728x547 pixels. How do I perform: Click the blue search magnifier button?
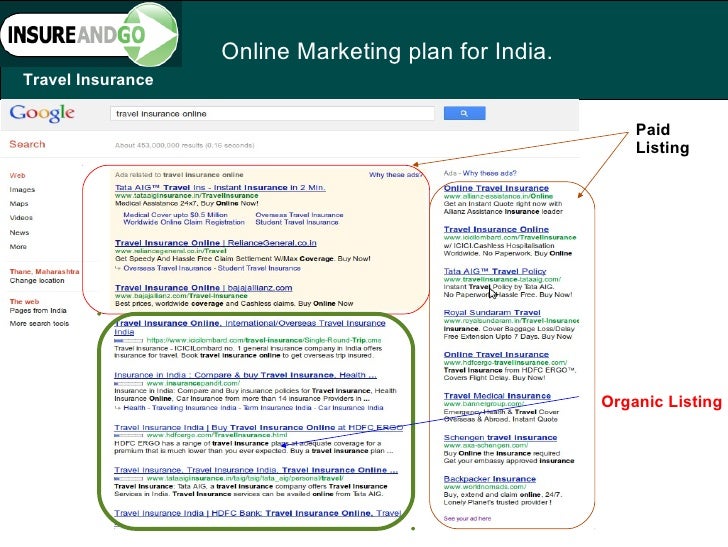464,113
